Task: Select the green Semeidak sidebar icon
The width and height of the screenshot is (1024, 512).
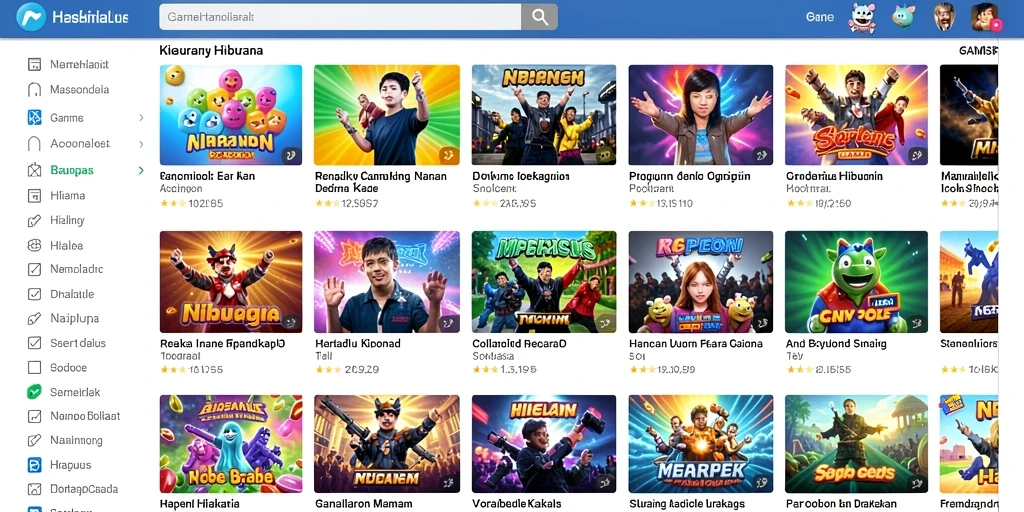Action: (x=34, y=392)
